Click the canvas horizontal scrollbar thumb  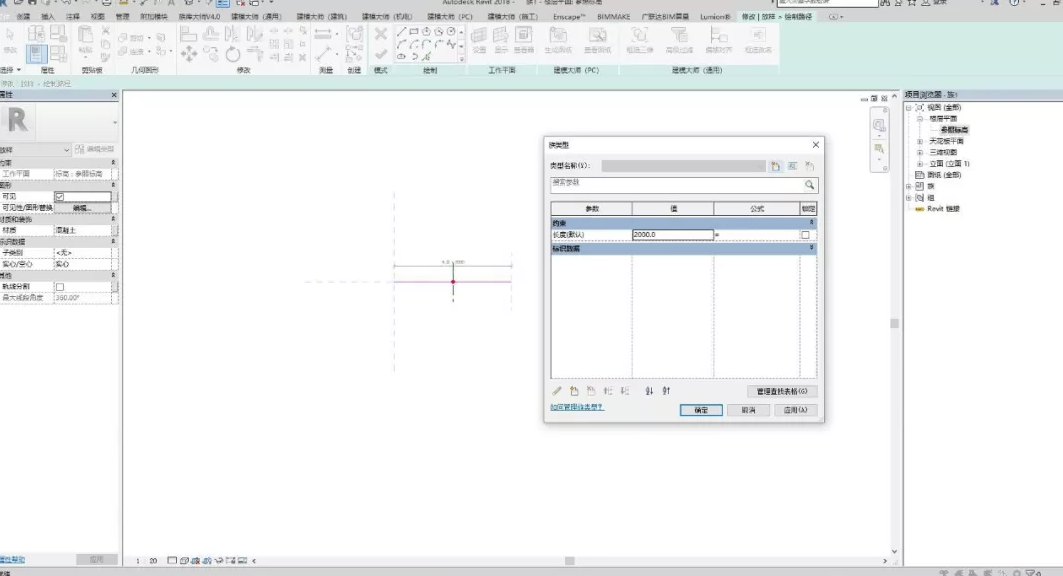tap(569, 560)
